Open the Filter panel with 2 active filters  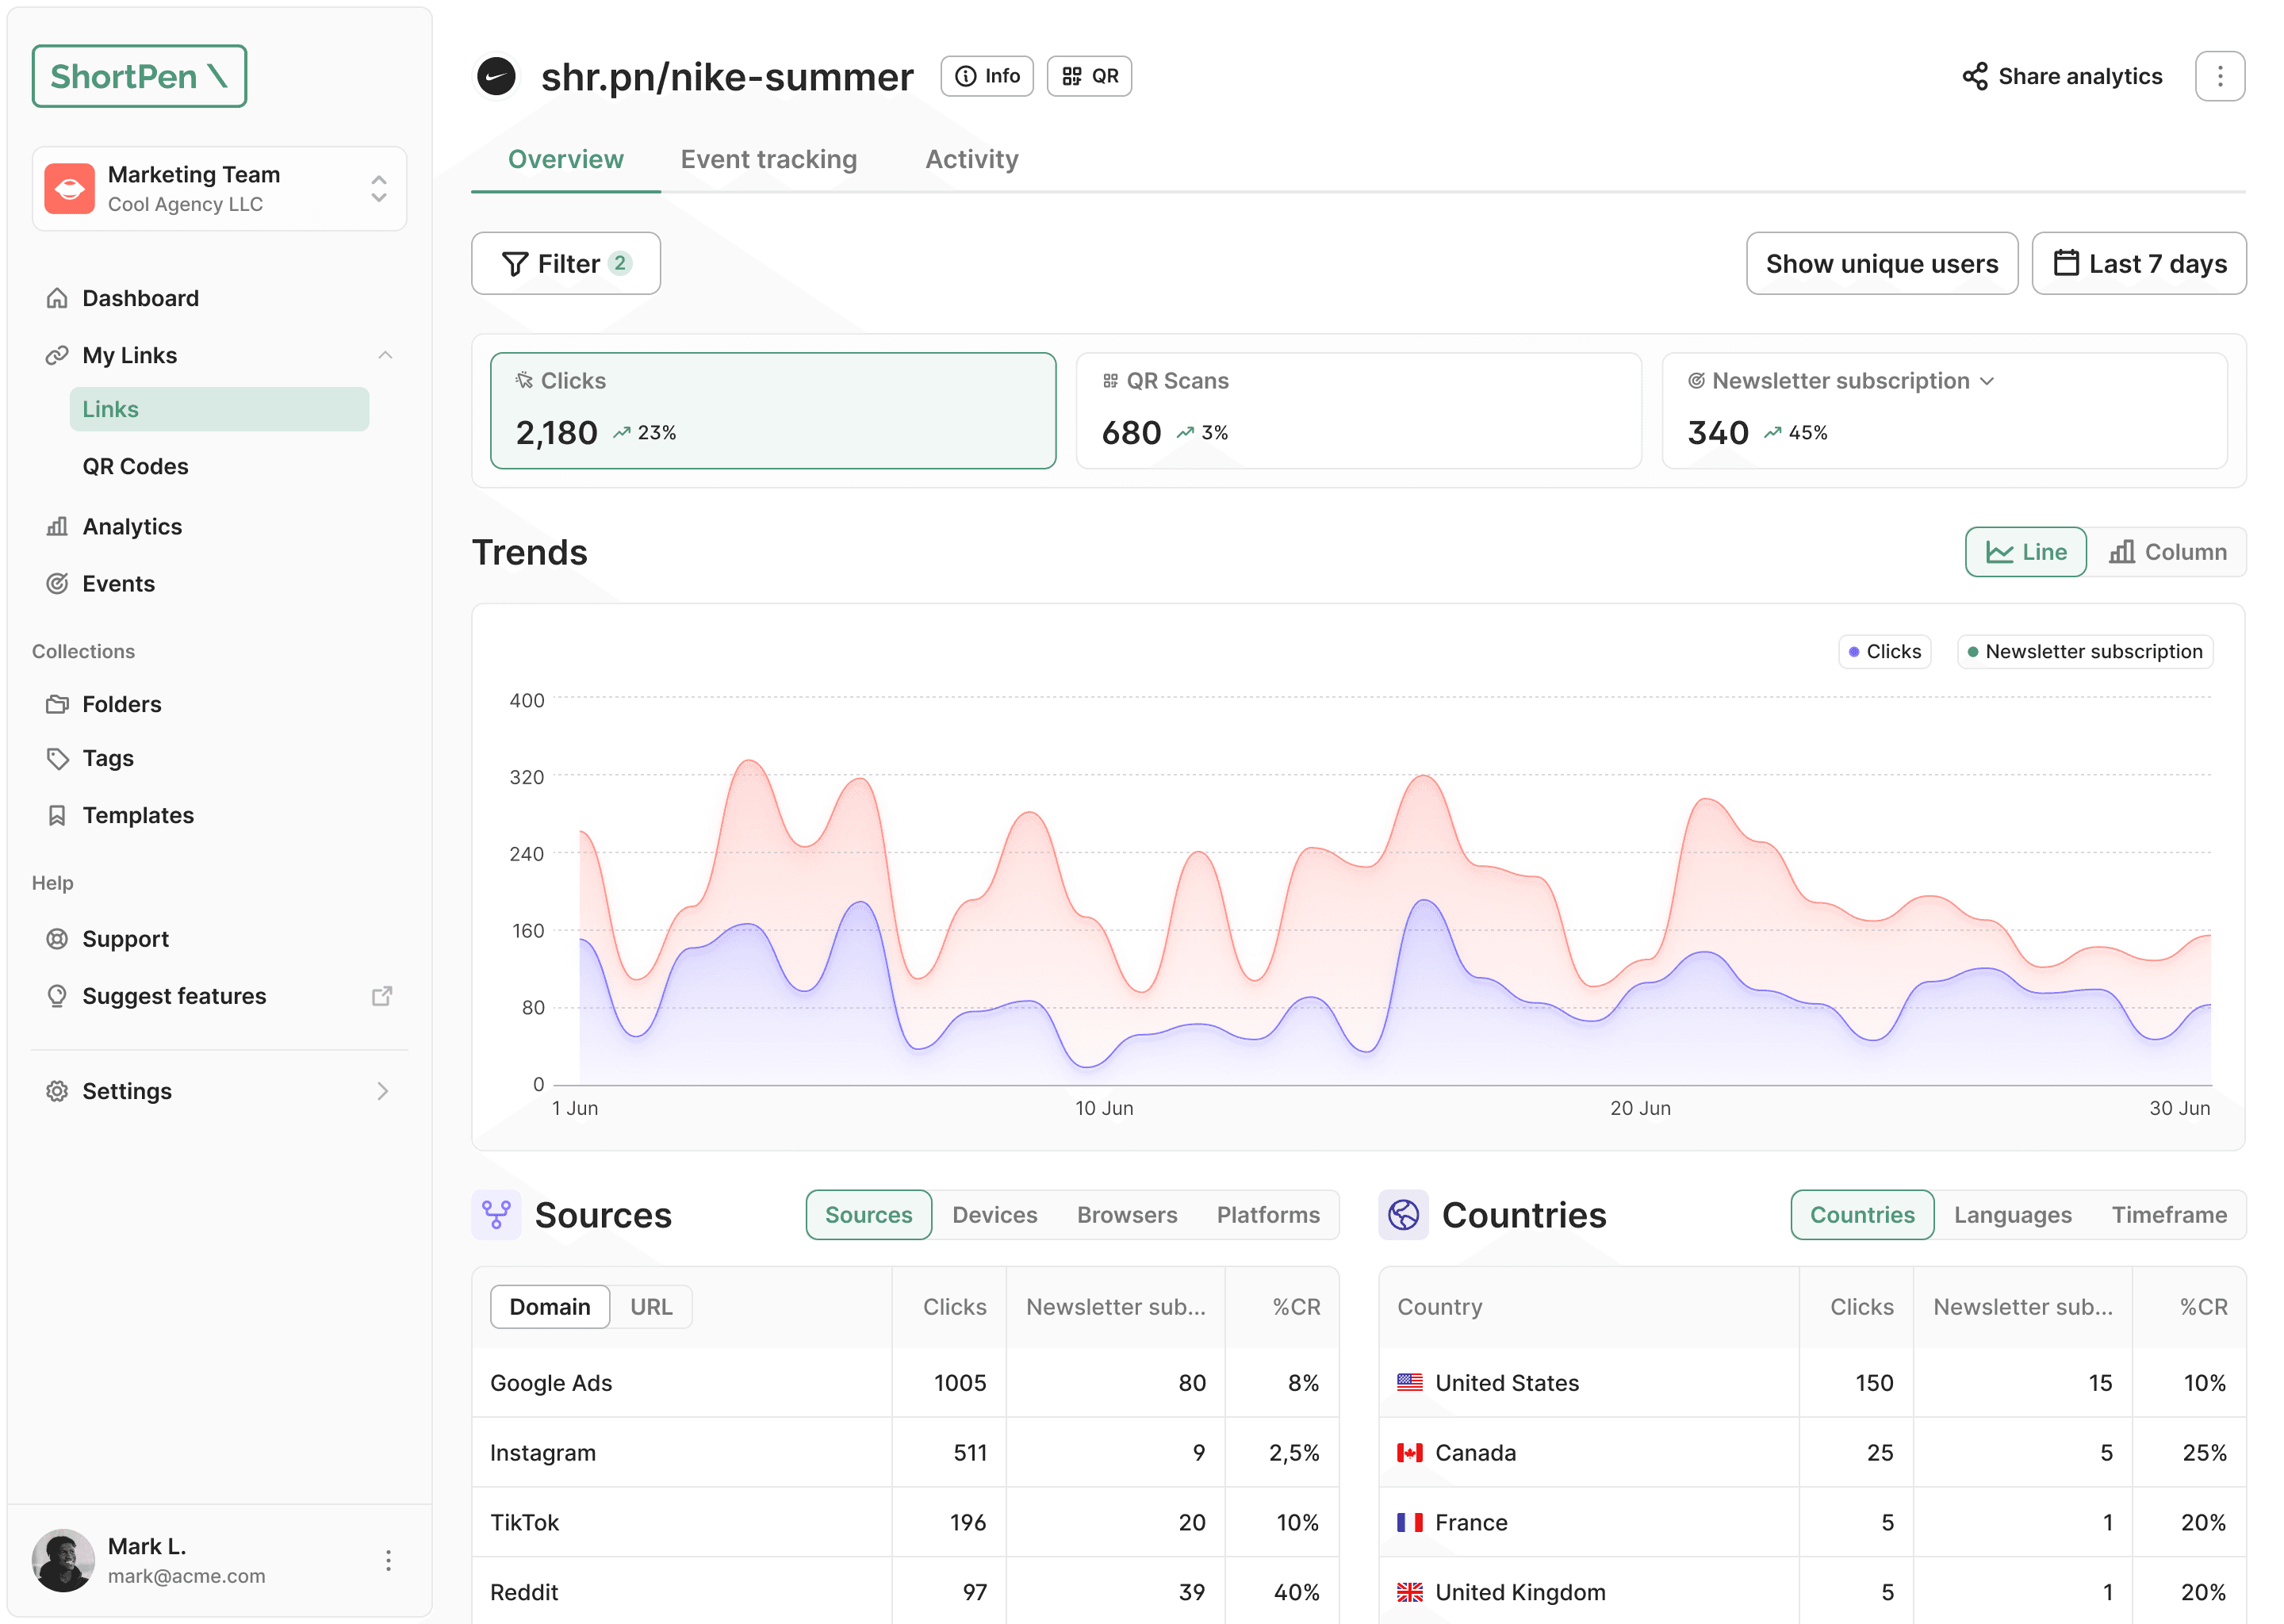click(x=565, y=263)
